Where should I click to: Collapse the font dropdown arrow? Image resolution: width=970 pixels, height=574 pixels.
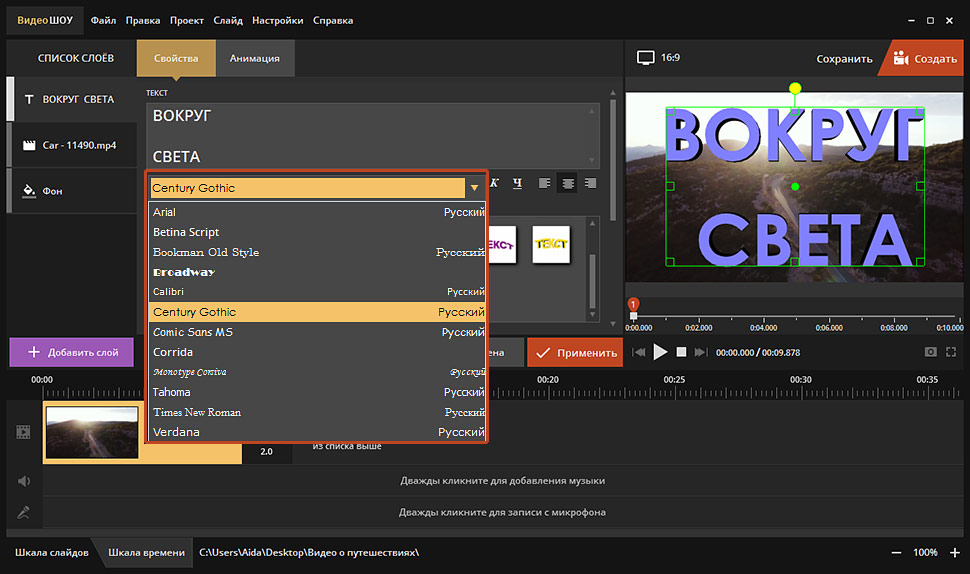tap(474, 187)
